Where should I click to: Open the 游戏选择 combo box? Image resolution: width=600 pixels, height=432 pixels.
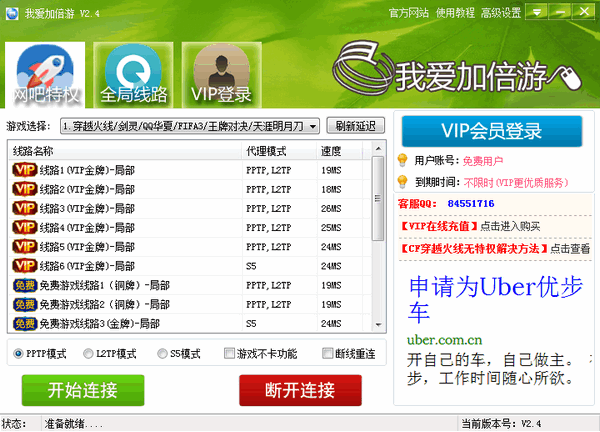[190, 126]
